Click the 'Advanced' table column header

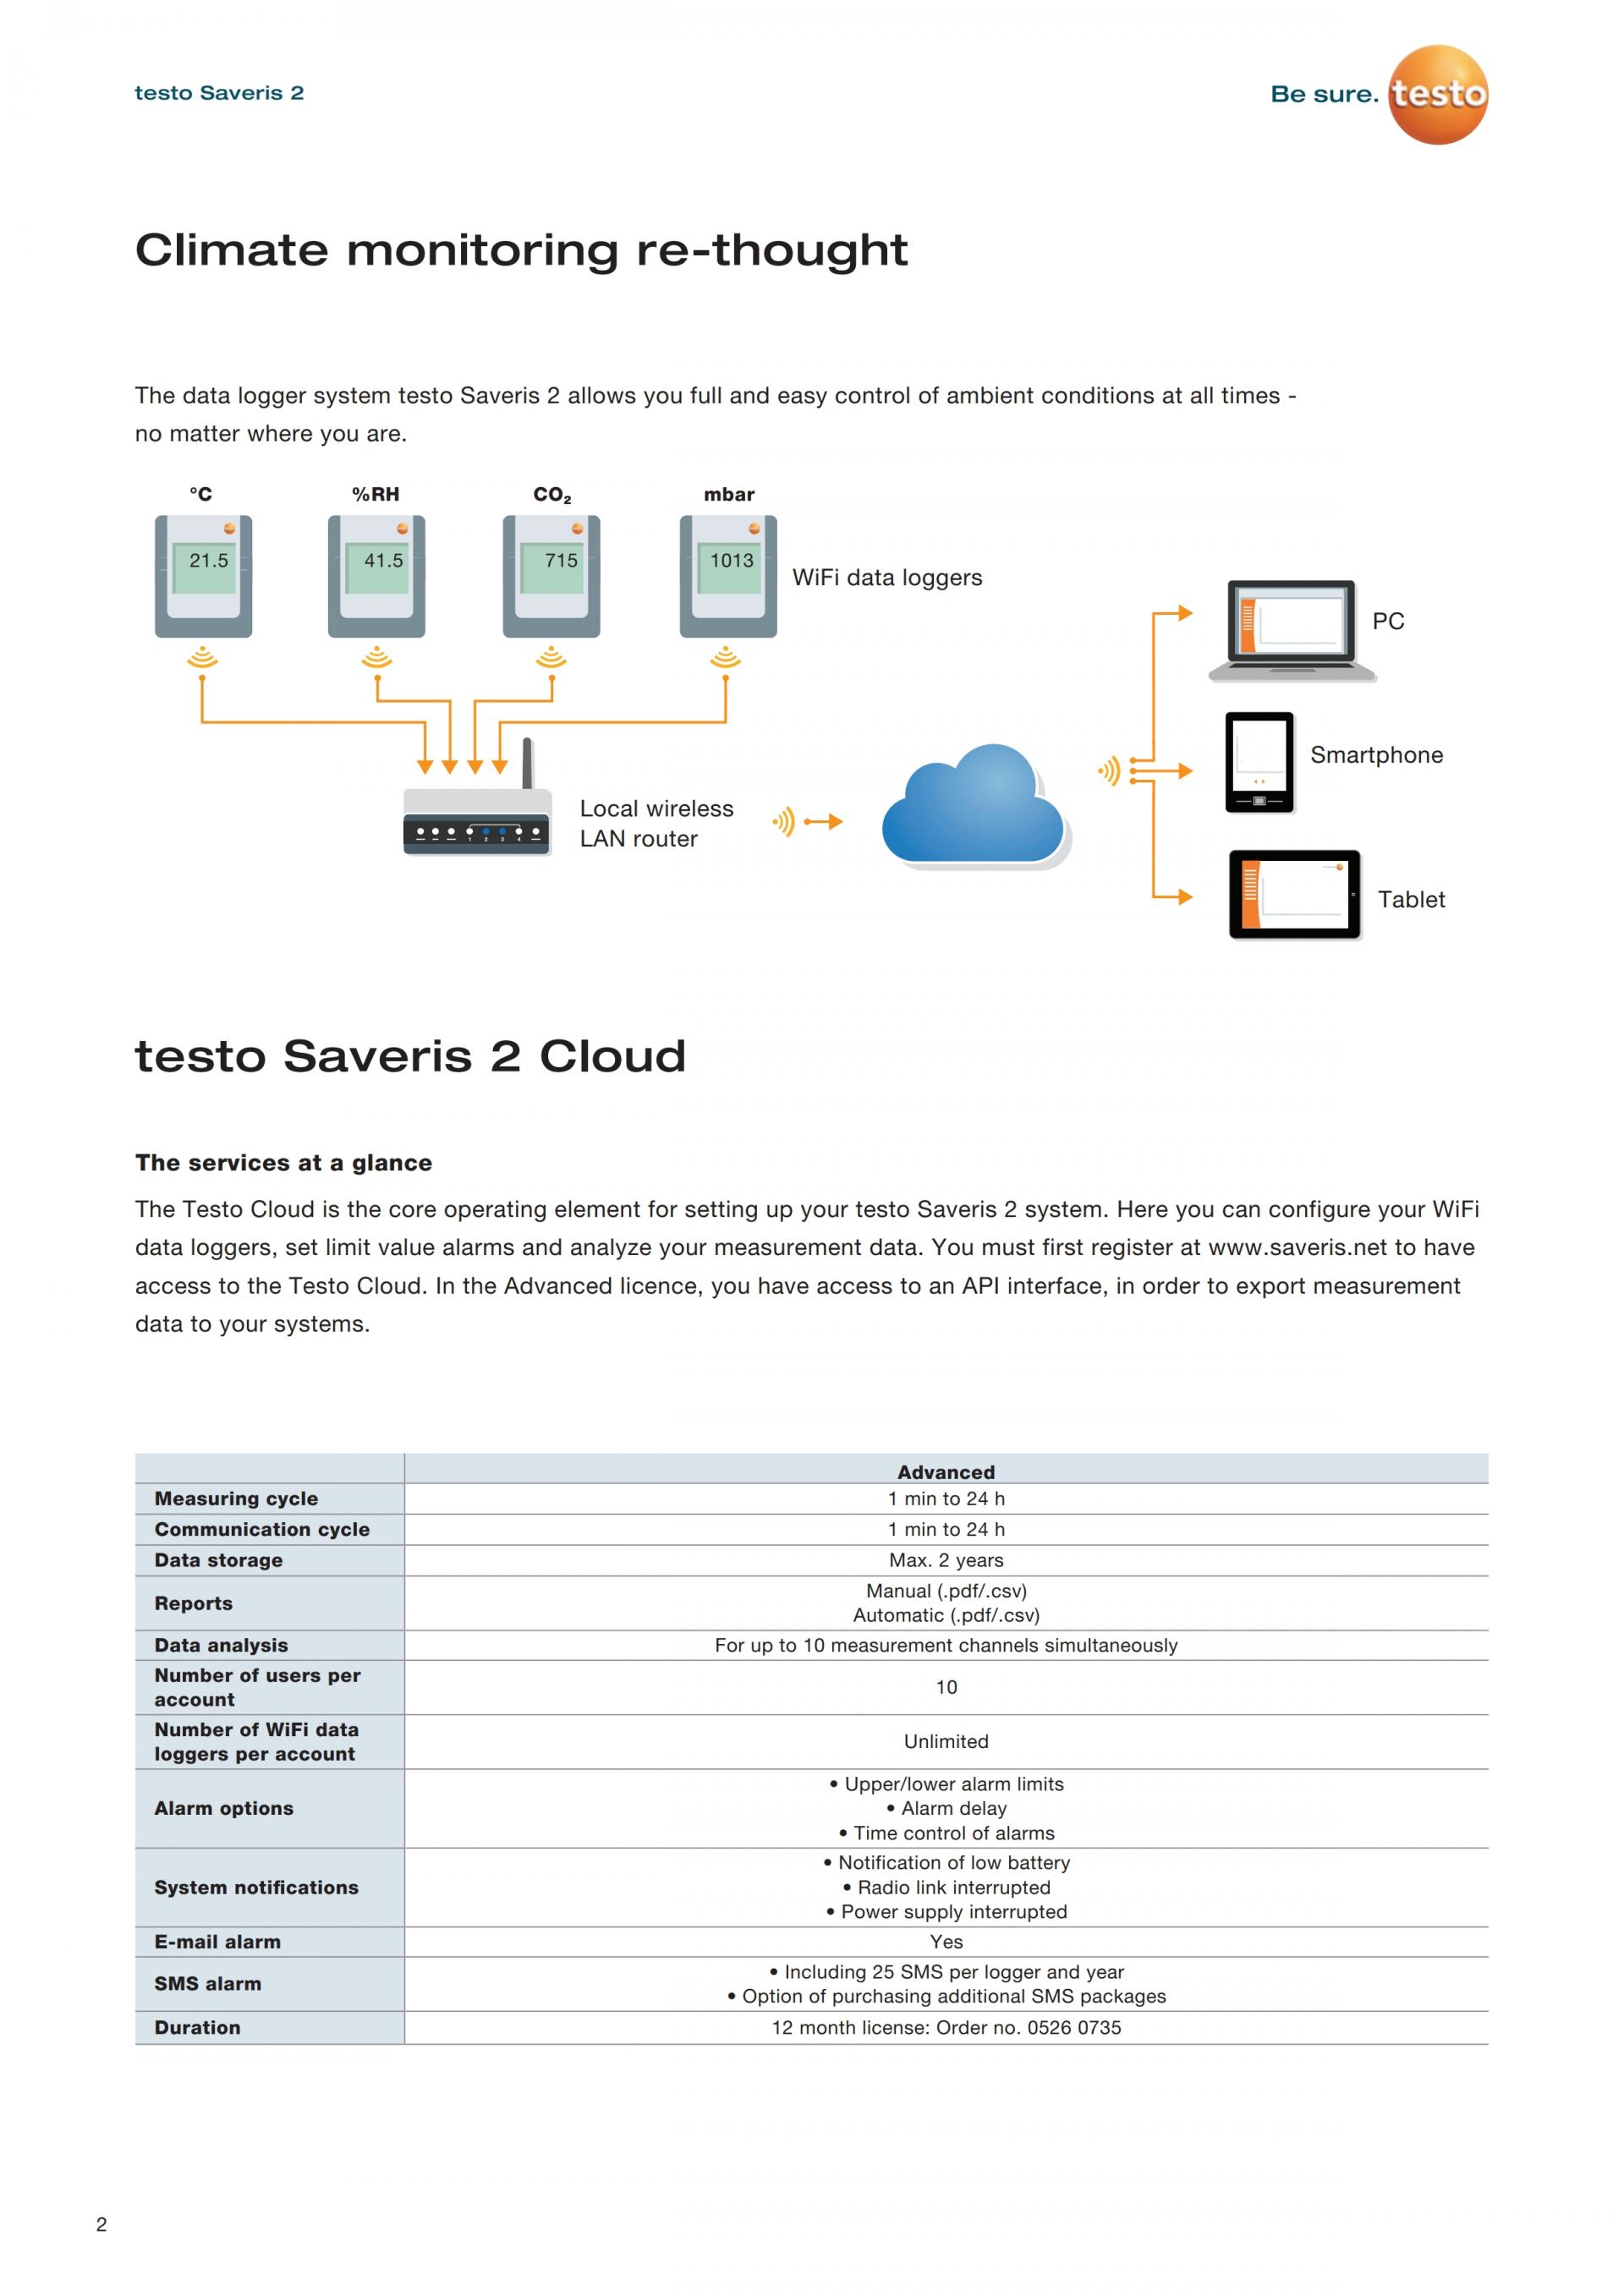[945, 1472]
